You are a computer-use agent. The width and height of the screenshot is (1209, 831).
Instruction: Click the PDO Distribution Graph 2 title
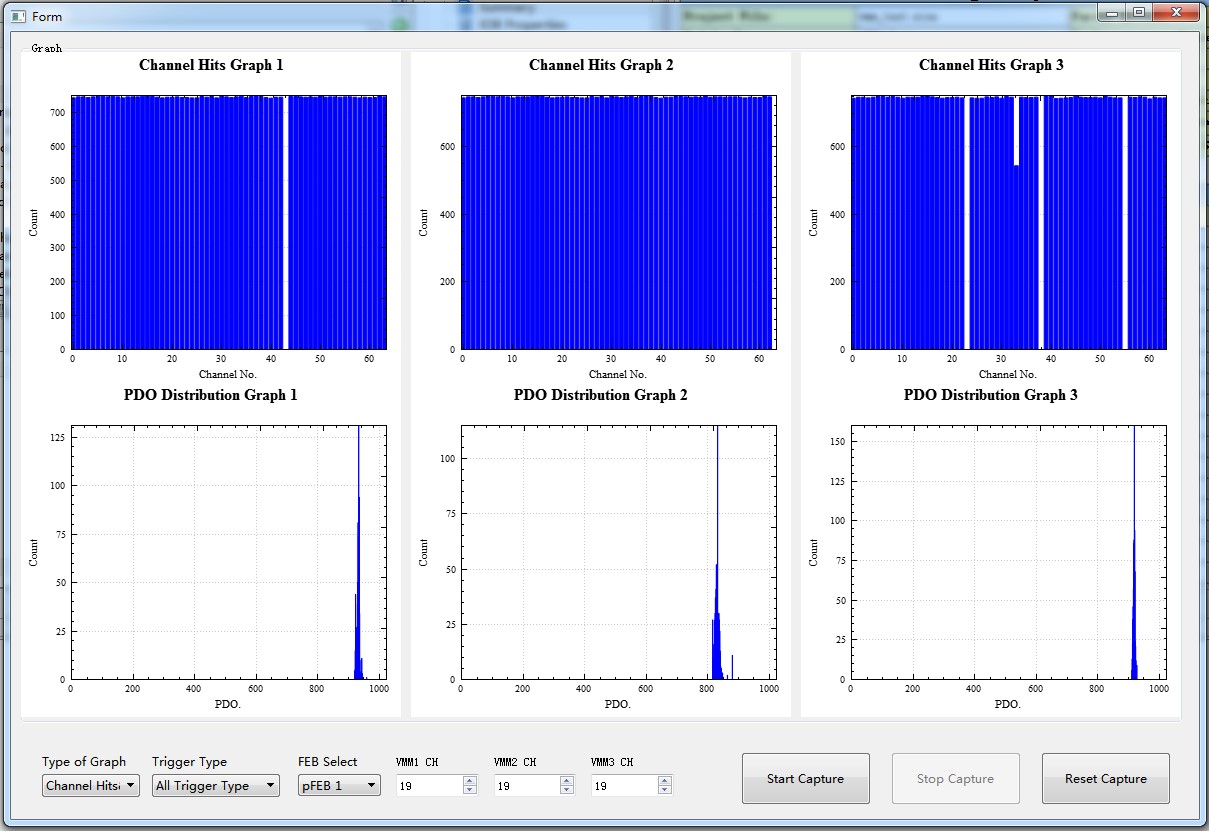pos(601,395)
